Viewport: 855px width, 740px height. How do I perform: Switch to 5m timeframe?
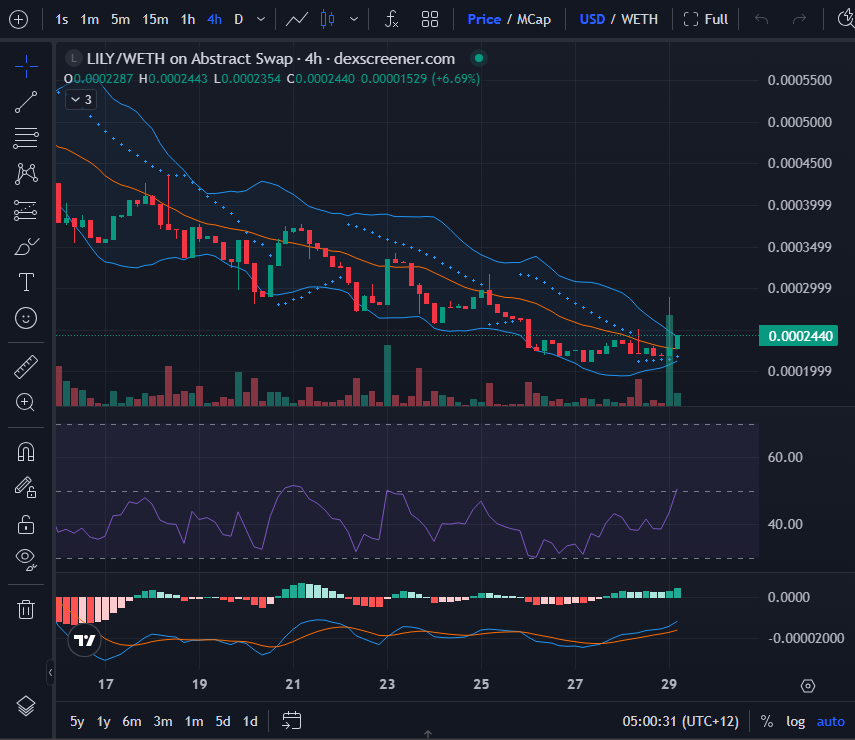(121, 20)
